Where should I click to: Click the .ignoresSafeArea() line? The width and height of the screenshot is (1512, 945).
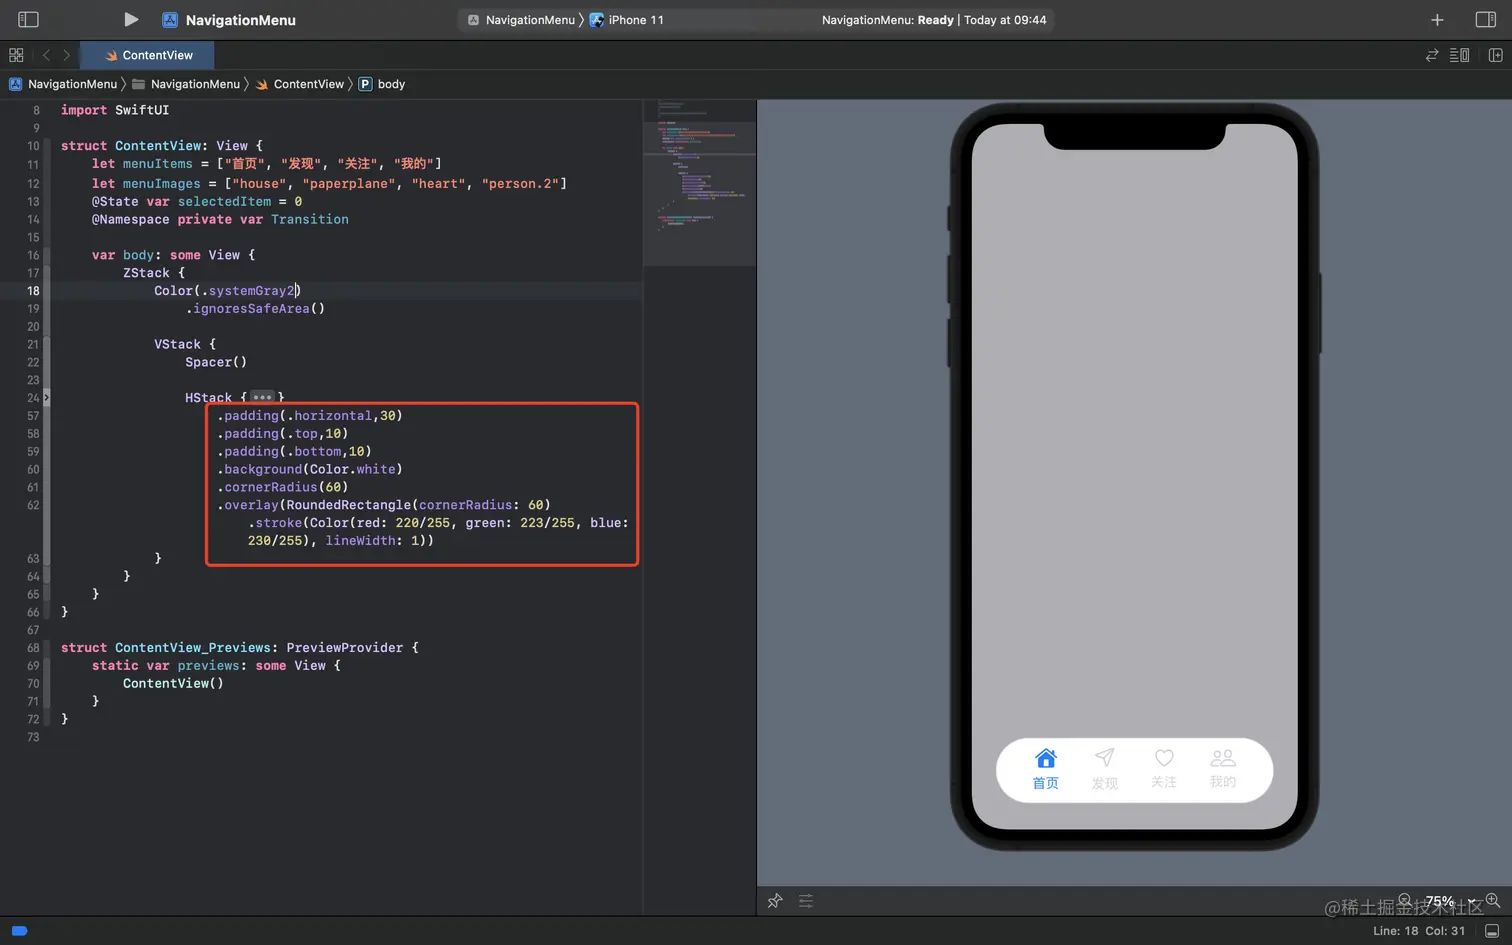click(255, 308)
